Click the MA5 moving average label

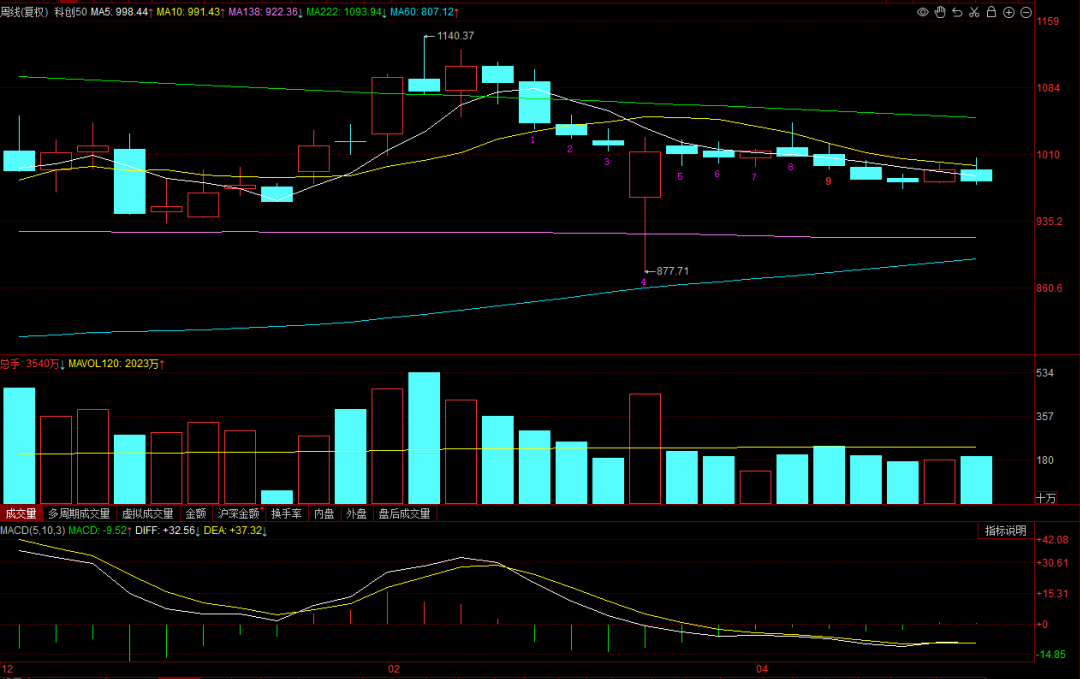[122, 11]
